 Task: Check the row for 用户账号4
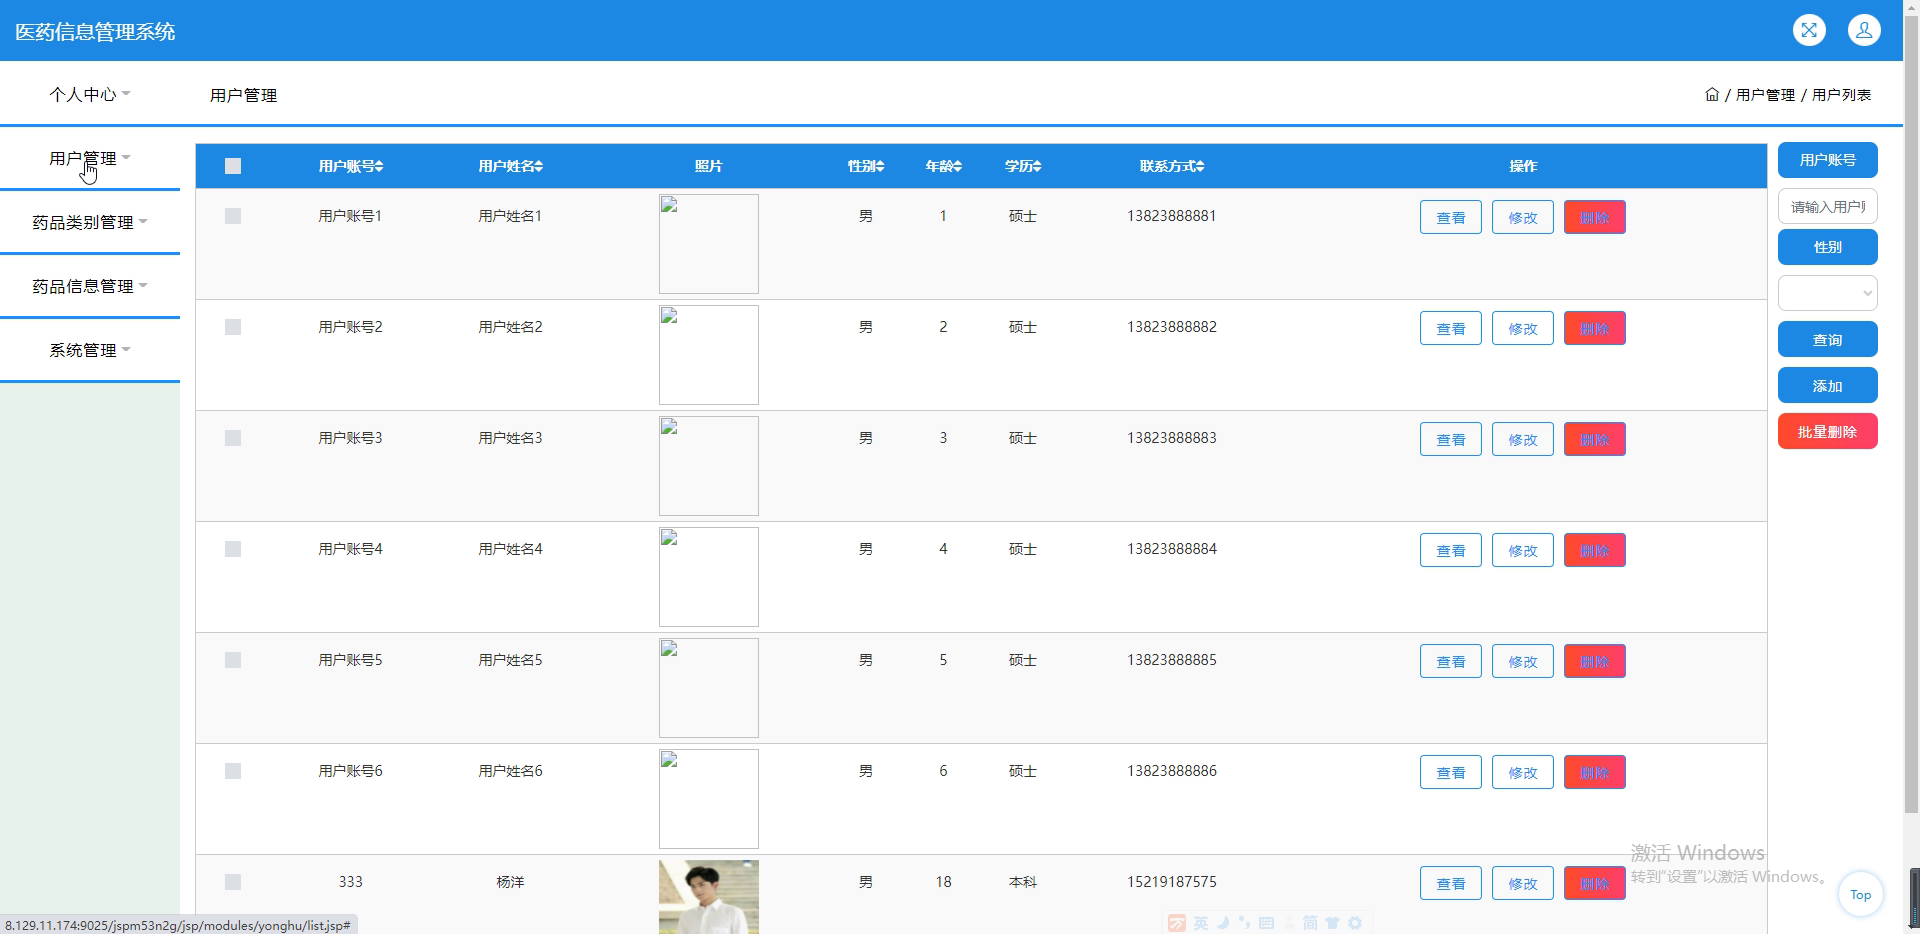point(233,549)
